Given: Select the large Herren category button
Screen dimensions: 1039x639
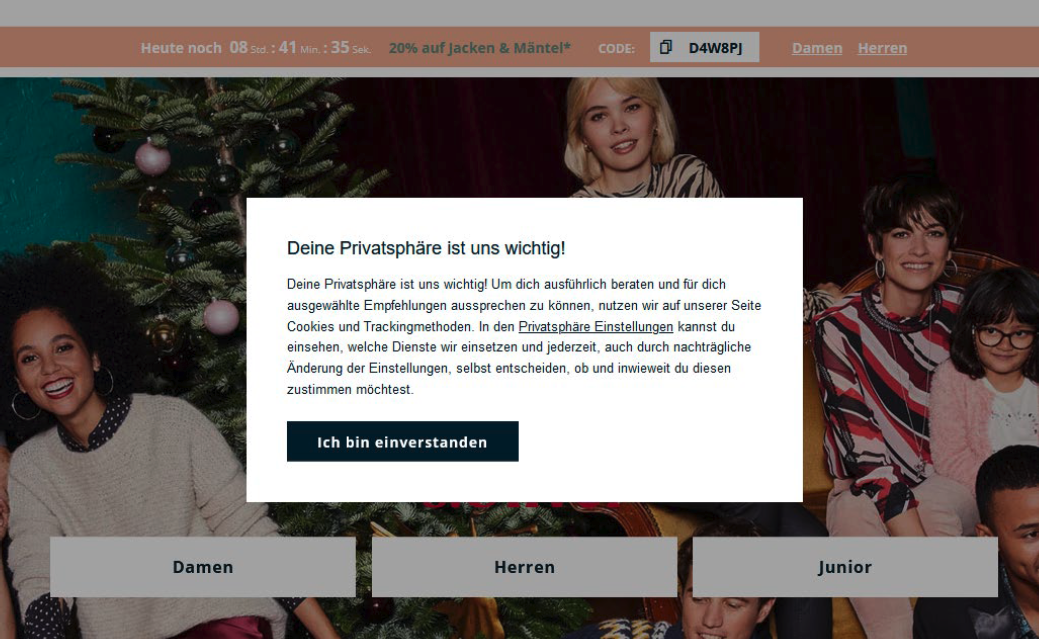Looking at the screenshot, I should point(524,567).
